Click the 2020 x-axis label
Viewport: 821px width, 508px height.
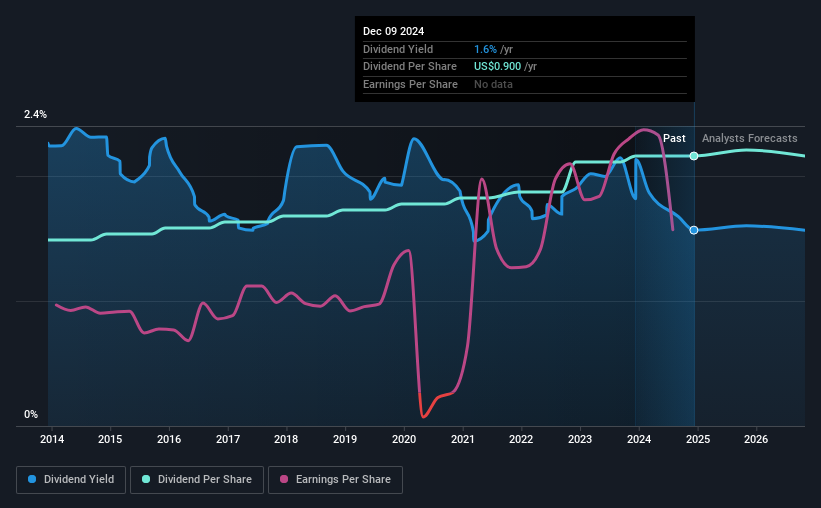pyautogui.click(x=404, y=439)
